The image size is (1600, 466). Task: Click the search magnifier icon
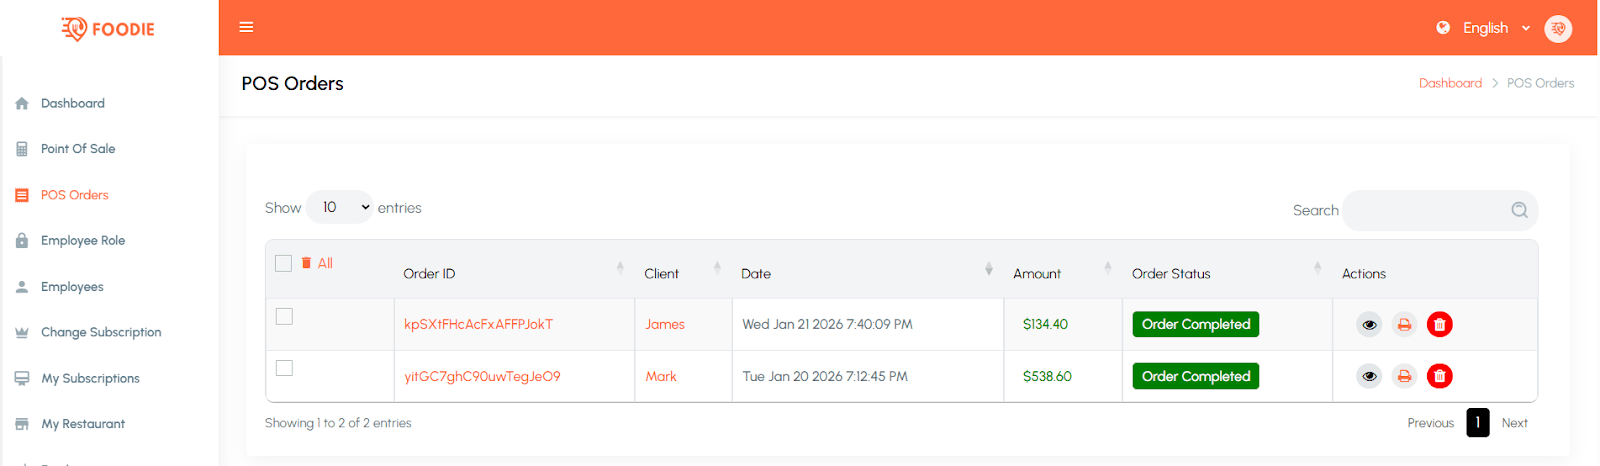[1519, 210]
